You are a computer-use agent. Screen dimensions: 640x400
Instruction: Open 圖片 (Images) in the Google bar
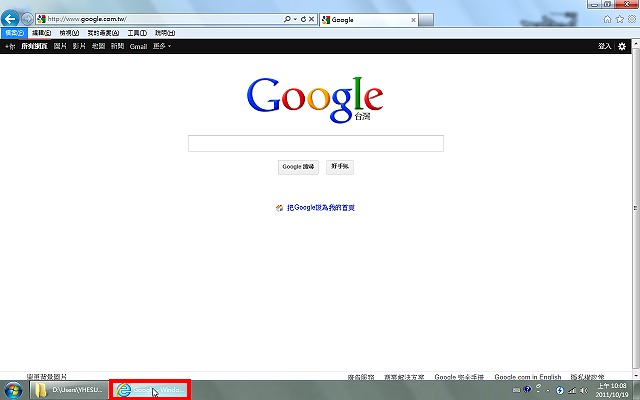[x=60, y=47]
